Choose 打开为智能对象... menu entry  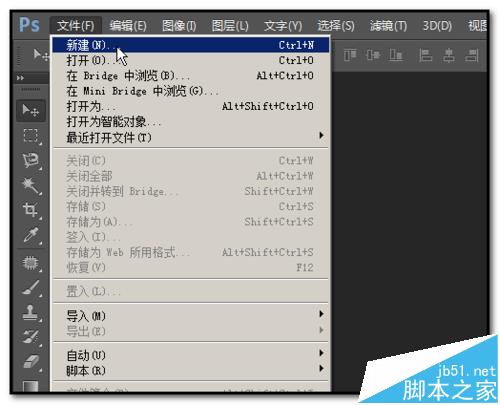tap(191, 122)
